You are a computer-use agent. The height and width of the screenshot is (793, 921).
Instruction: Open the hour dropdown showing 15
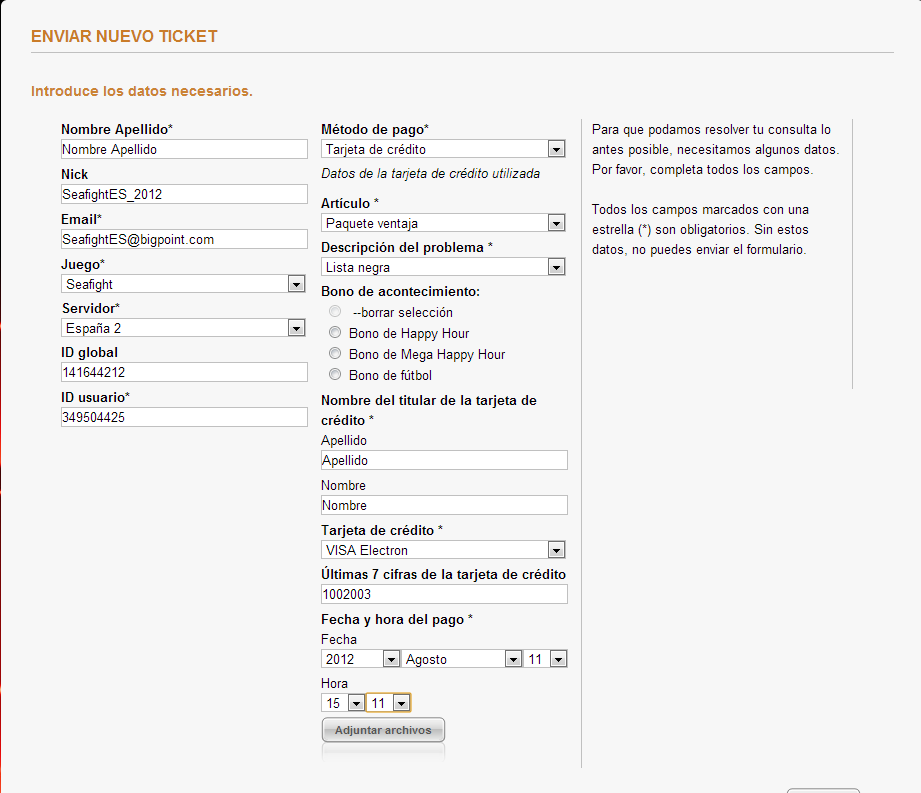342,703
